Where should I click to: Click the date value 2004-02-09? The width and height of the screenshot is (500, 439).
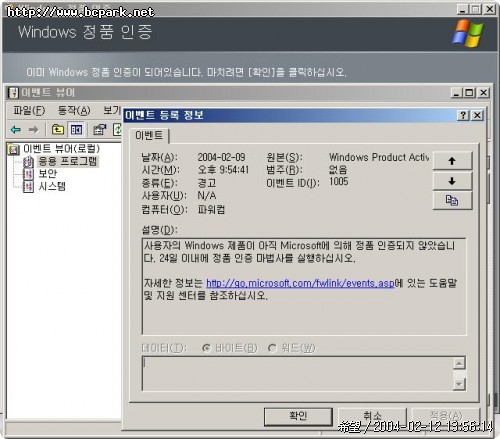click(x=221, y=157)
